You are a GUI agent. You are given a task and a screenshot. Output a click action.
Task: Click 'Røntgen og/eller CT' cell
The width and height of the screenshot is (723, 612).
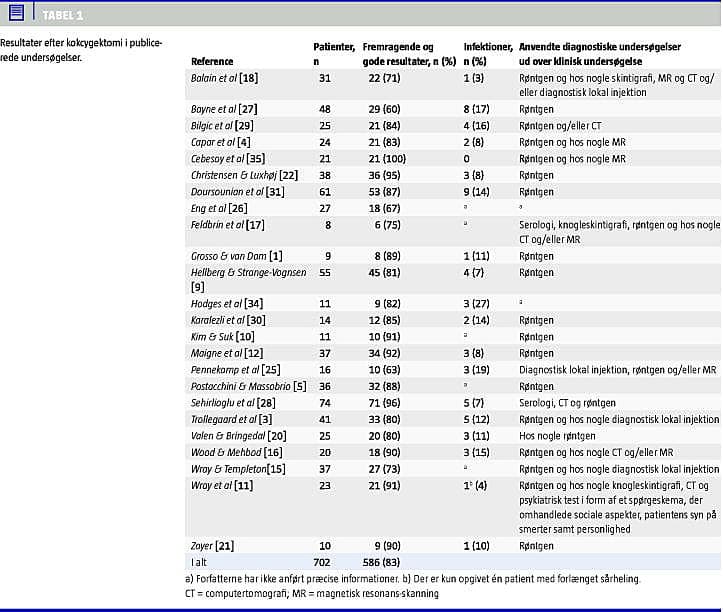(560, 126)
